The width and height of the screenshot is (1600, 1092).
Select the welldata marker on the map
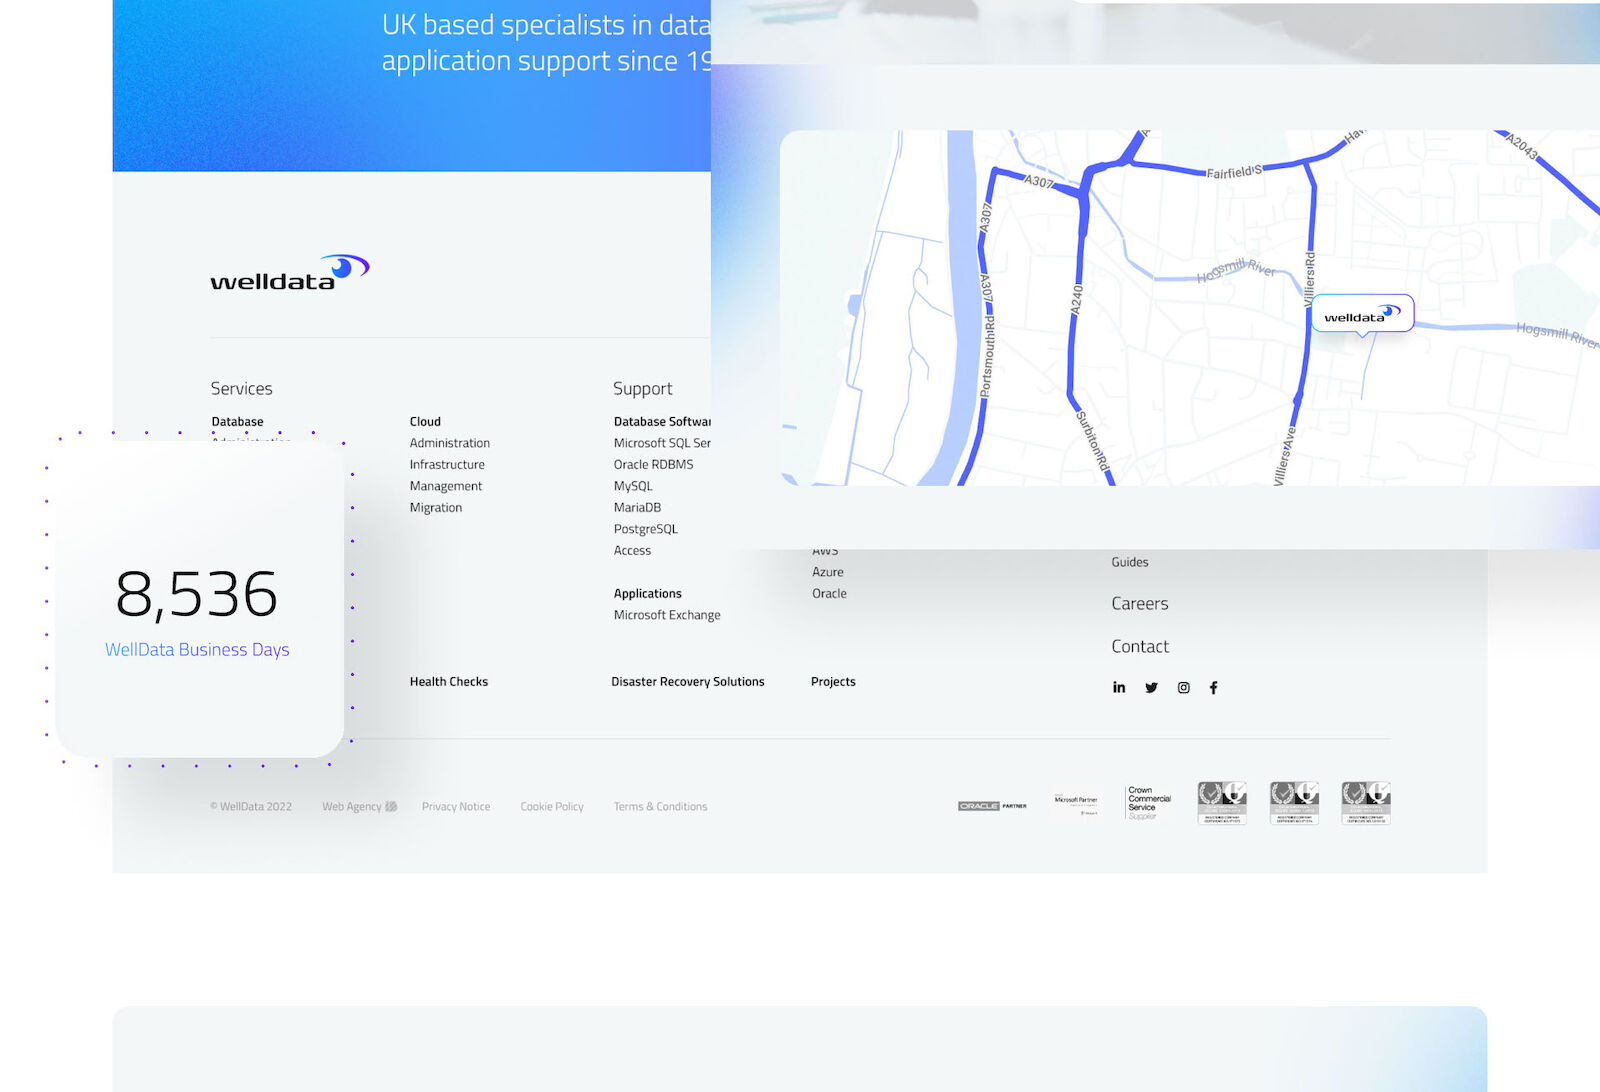(x=1361, y=314)
